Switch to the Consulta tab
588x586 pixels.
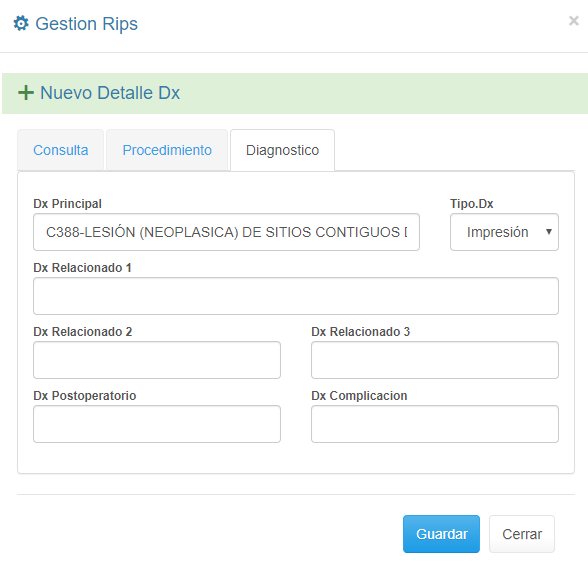(x=61, y=150)
